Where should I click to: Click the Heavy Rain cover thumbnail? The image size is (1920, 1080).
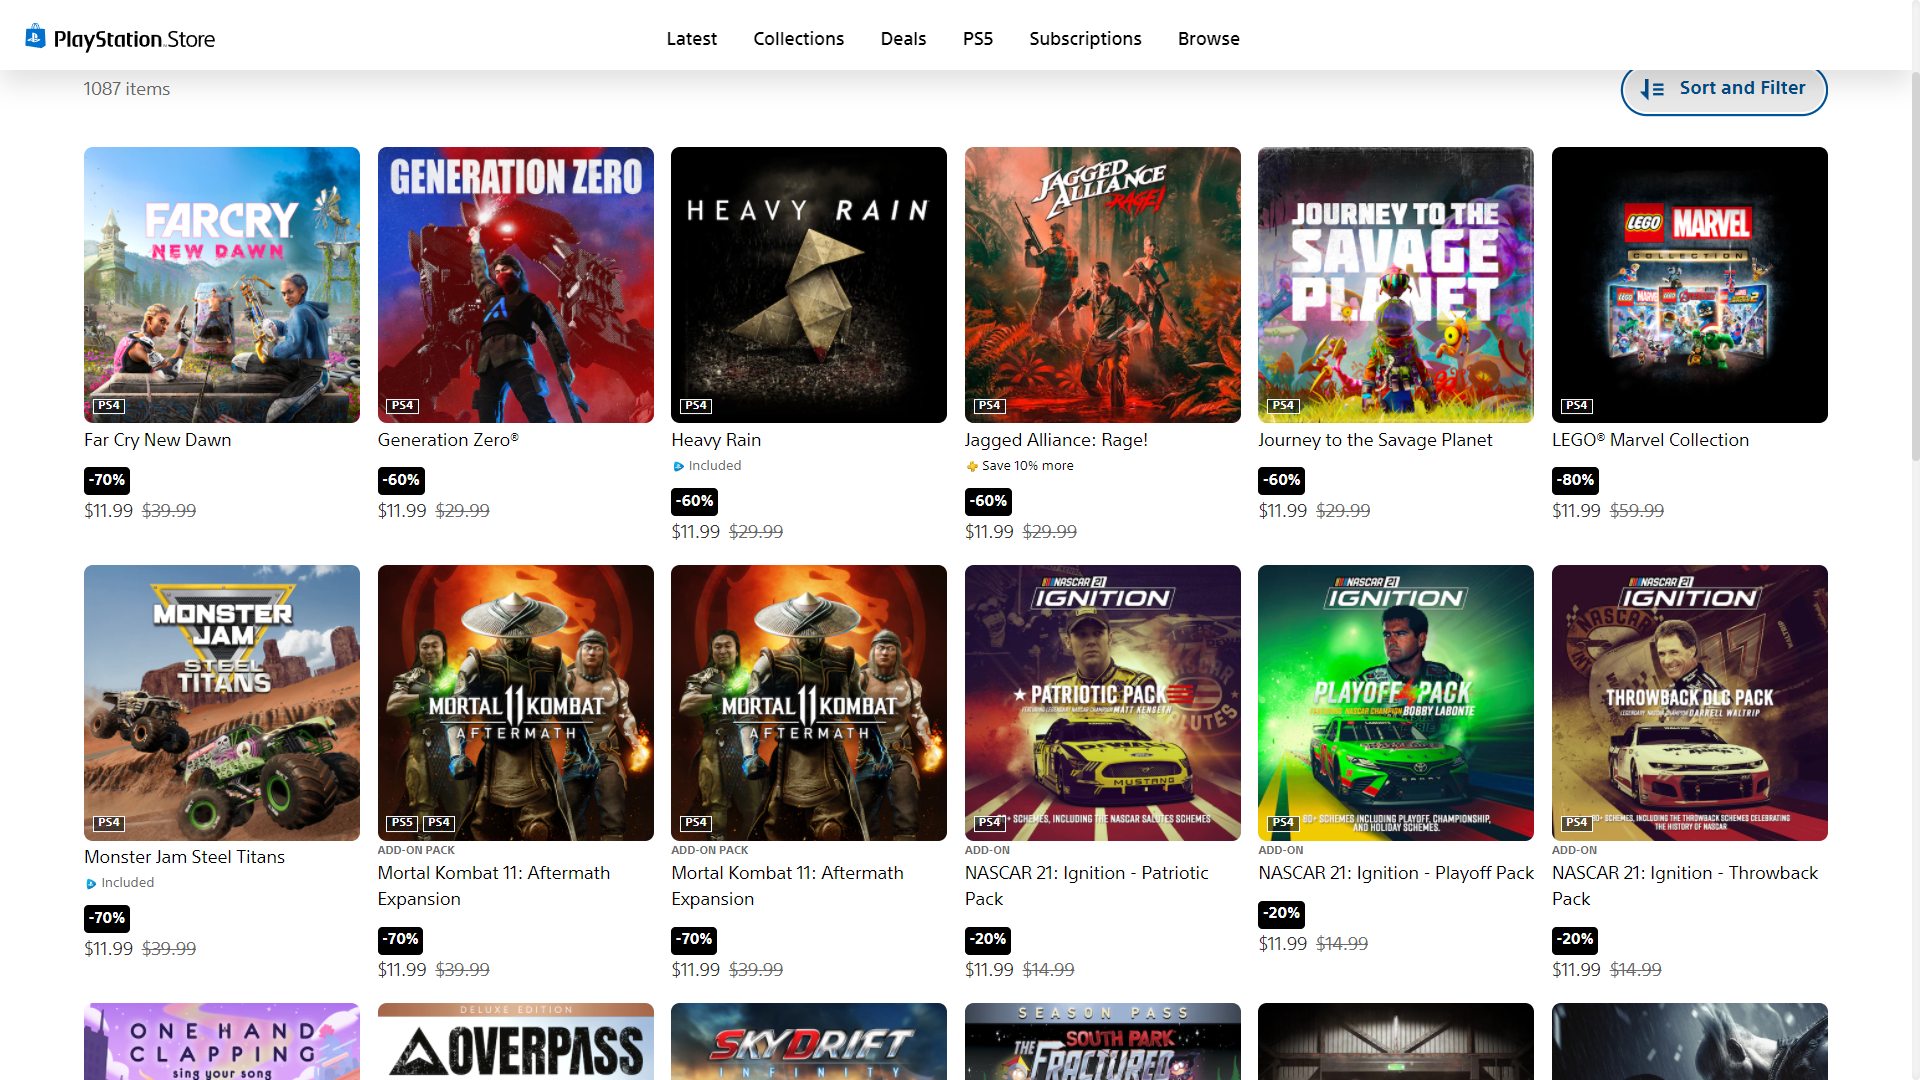coord(808,285)
